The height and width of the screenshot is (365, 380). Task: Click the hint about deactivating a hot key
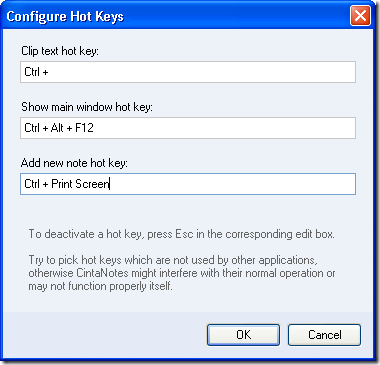point(181,234)
